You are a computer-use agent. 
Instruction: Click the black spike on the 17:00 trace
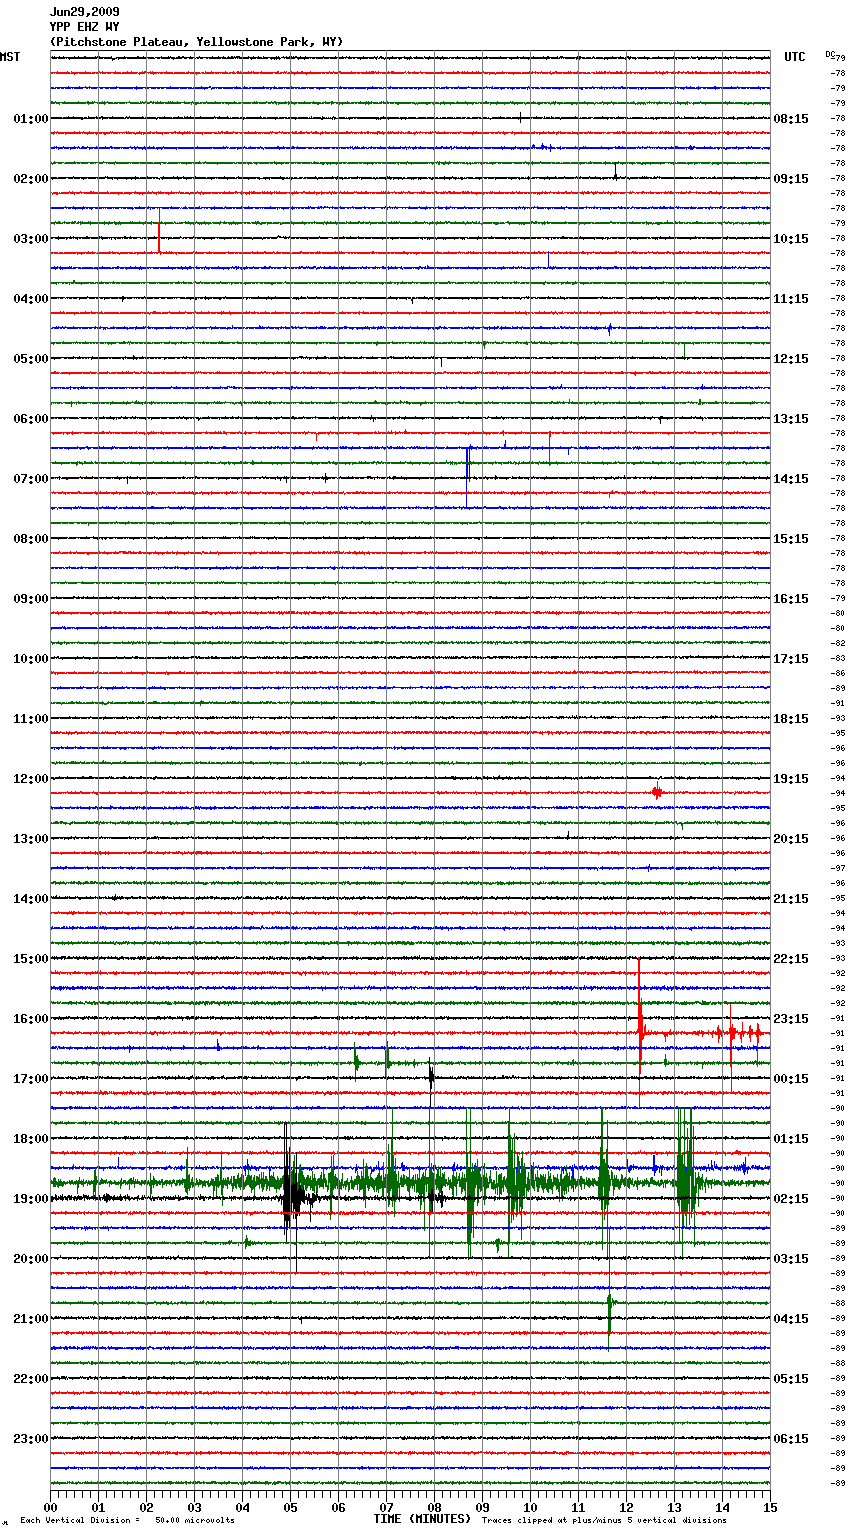click(431, 1077)
